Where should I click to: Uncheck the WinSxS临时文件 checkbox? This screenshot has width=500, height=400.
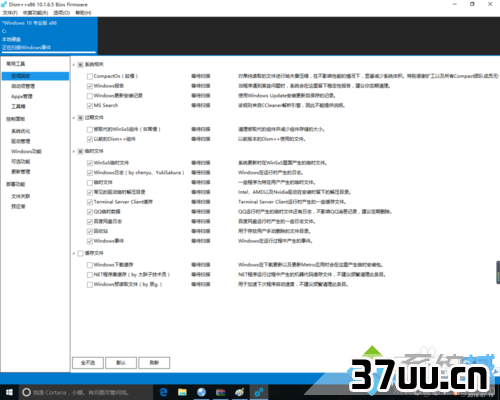click(89, 163)
